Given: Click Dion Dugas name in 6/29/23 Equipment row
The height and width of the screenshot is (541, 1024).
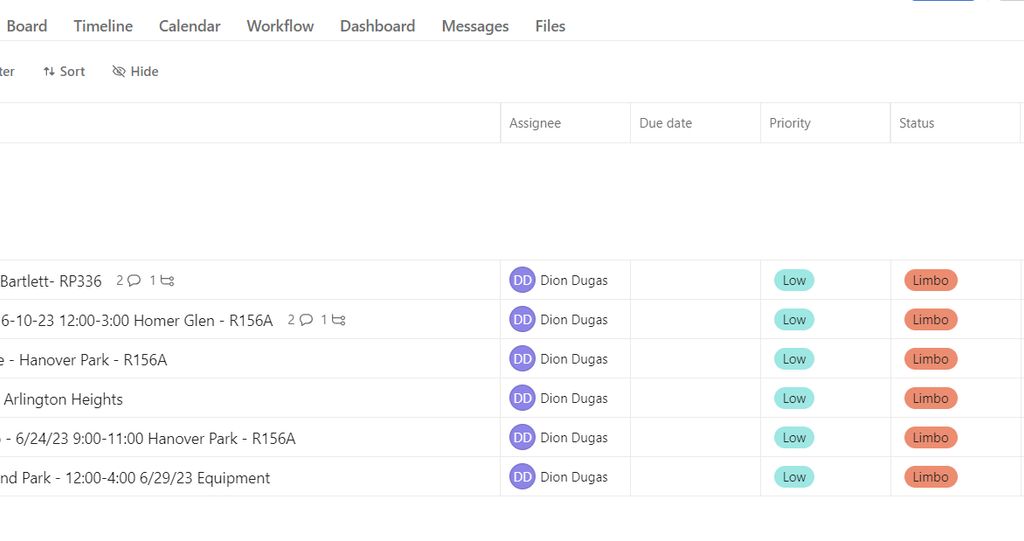Looking at the screenshot, I should point(574,477).
